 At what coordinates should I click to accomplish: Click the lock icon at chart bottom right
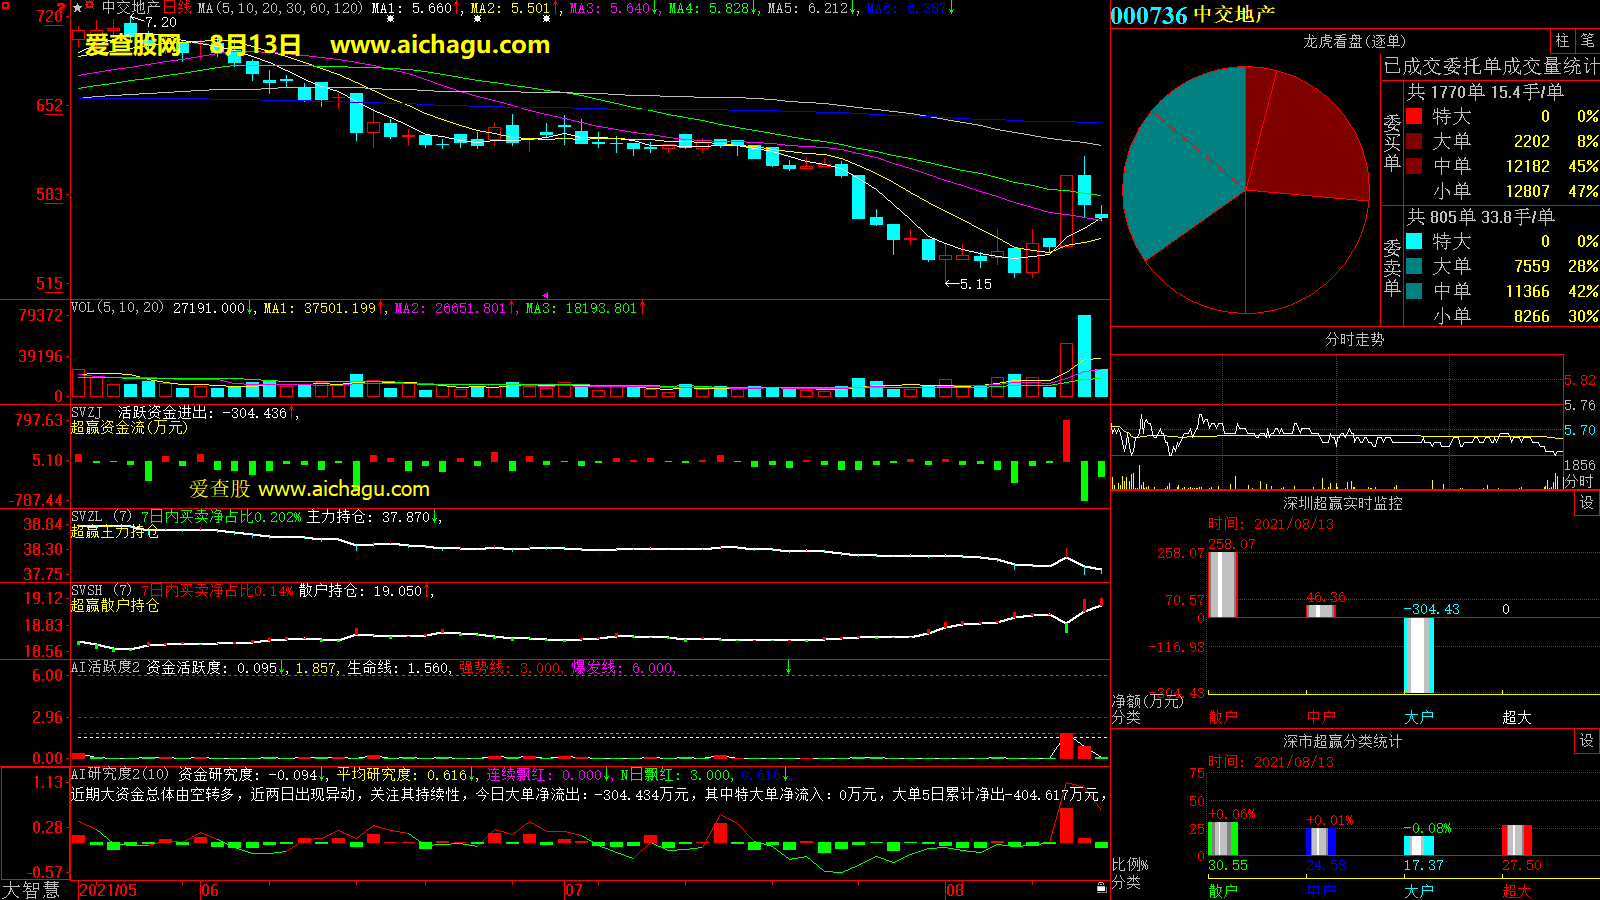(1101, 887)
